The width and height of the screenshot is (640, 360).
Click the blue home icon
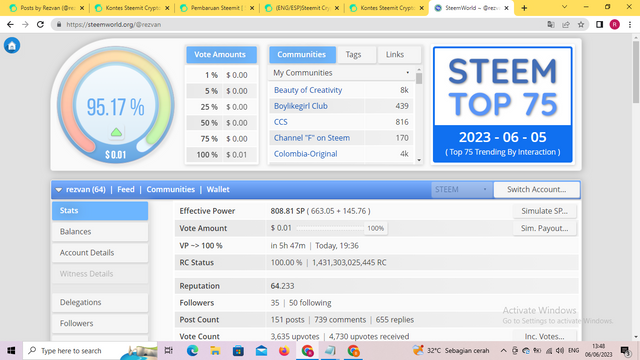coord(12,45)
